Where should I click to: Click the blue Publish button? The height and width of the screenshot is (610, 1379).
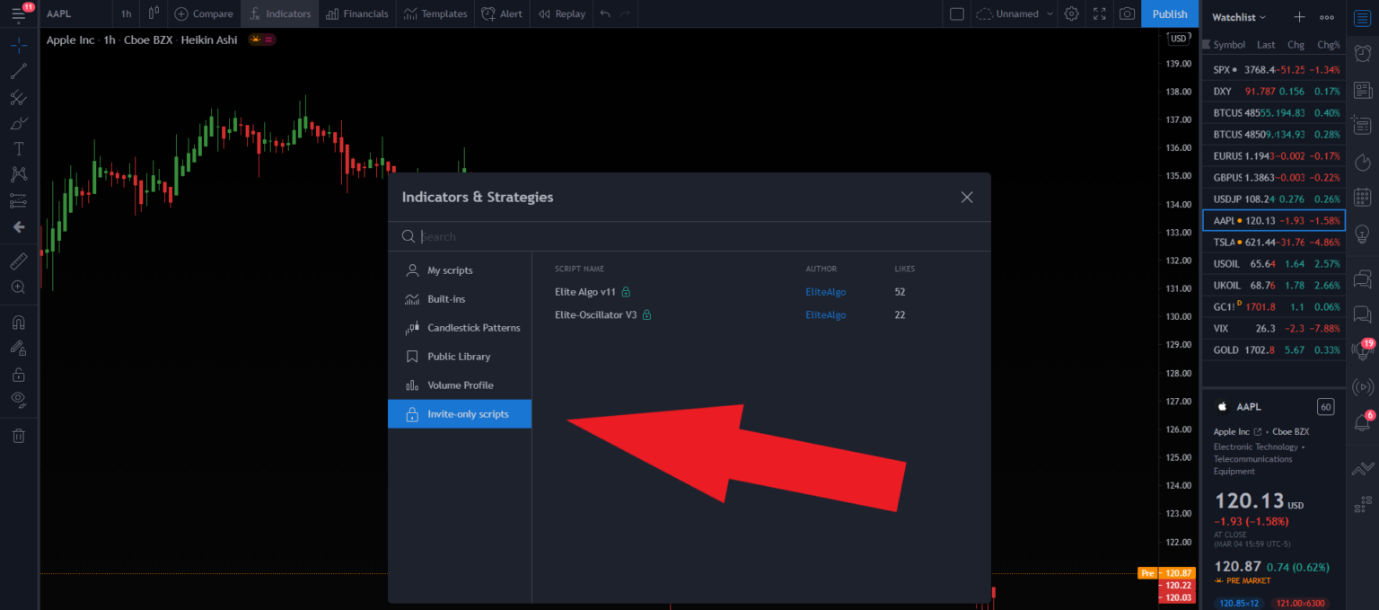click(1169, 14)
